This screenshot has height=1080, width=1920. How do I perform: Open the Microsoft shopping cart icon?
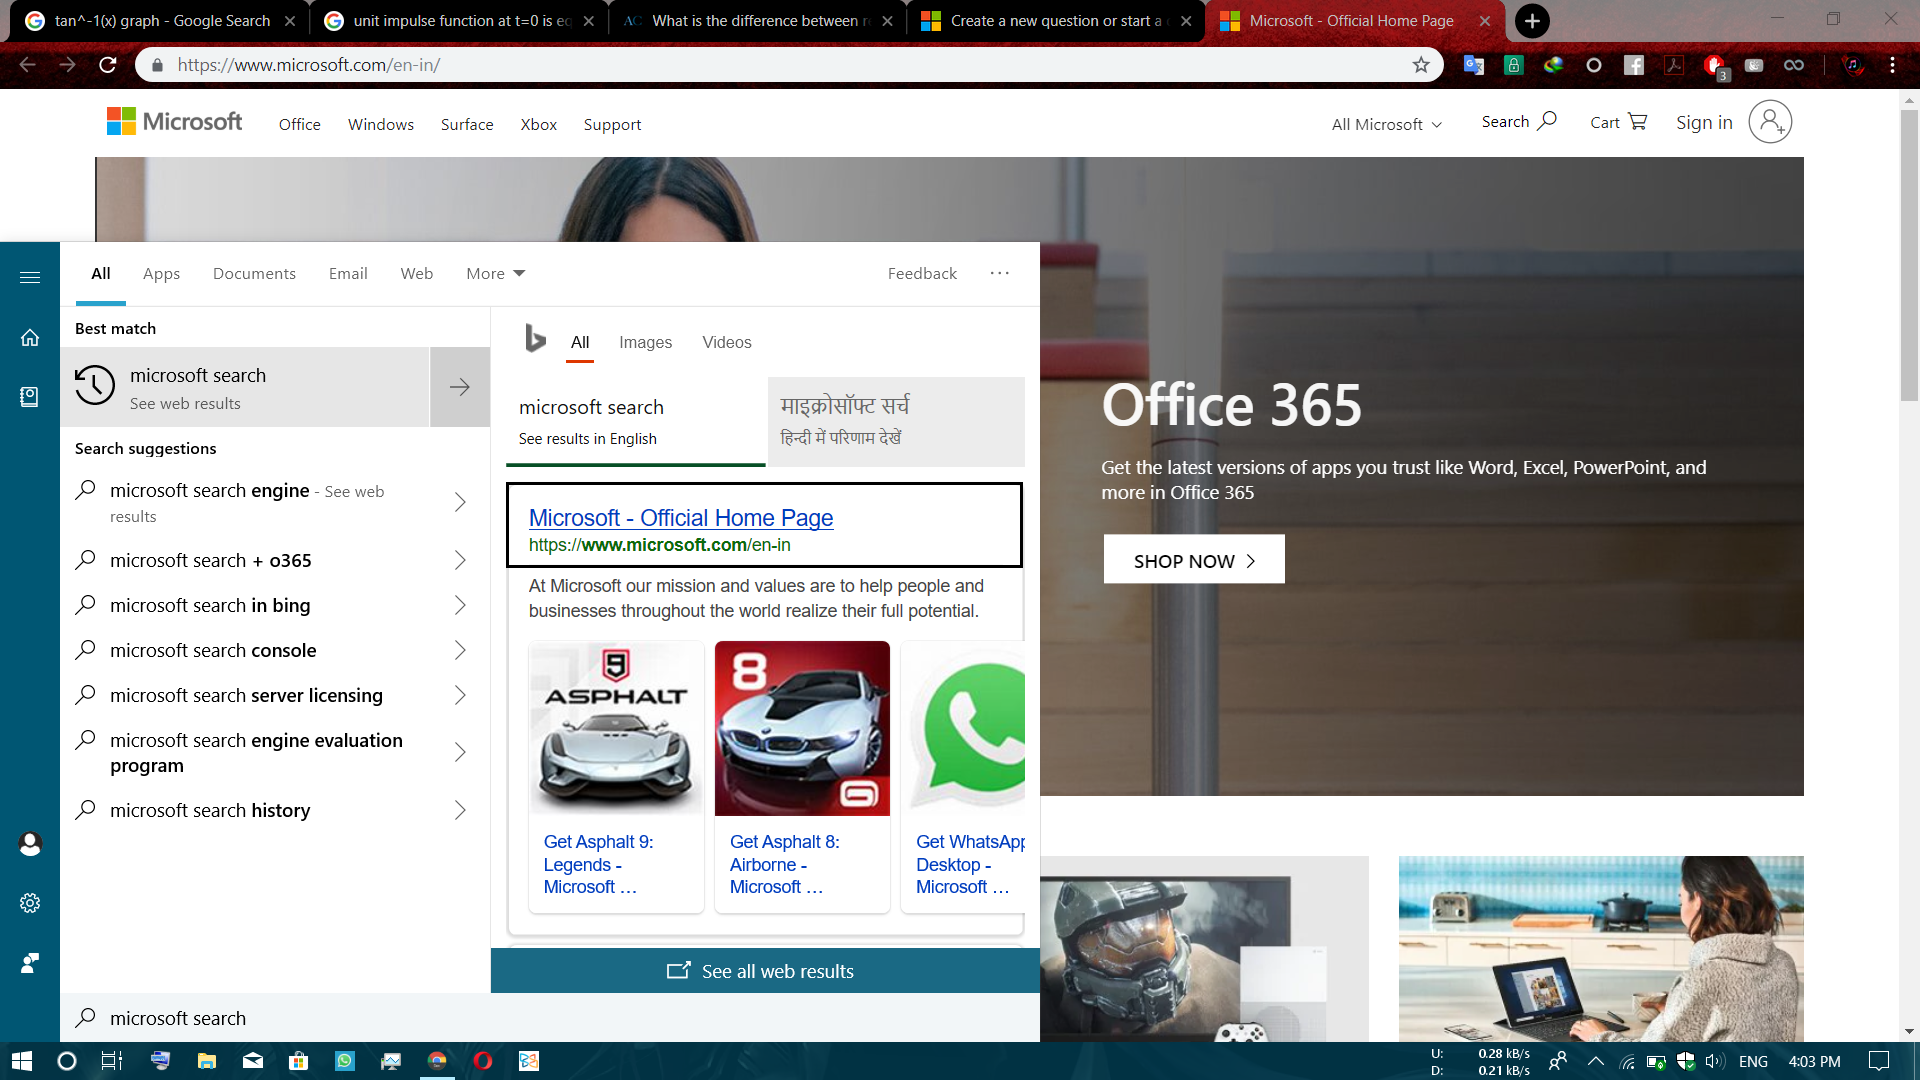1637,122
